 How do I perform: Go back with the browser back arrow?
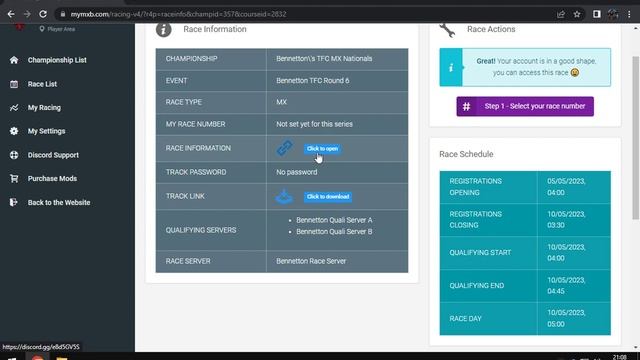tap(11, 14)
